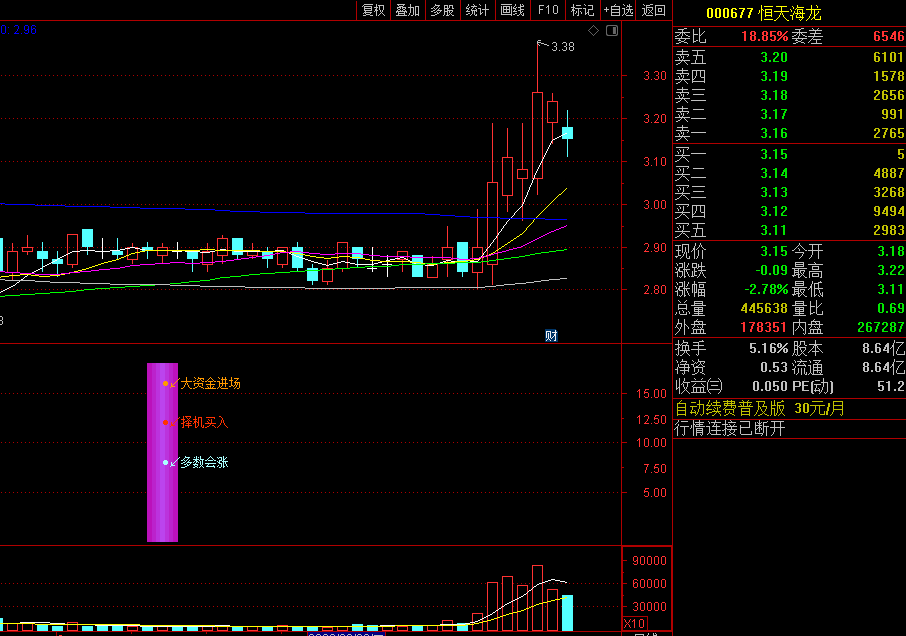This screenshot has width=906, height=636.
Task: Click the purple signal bar in indicator pane
Action: tap(162, 452)
